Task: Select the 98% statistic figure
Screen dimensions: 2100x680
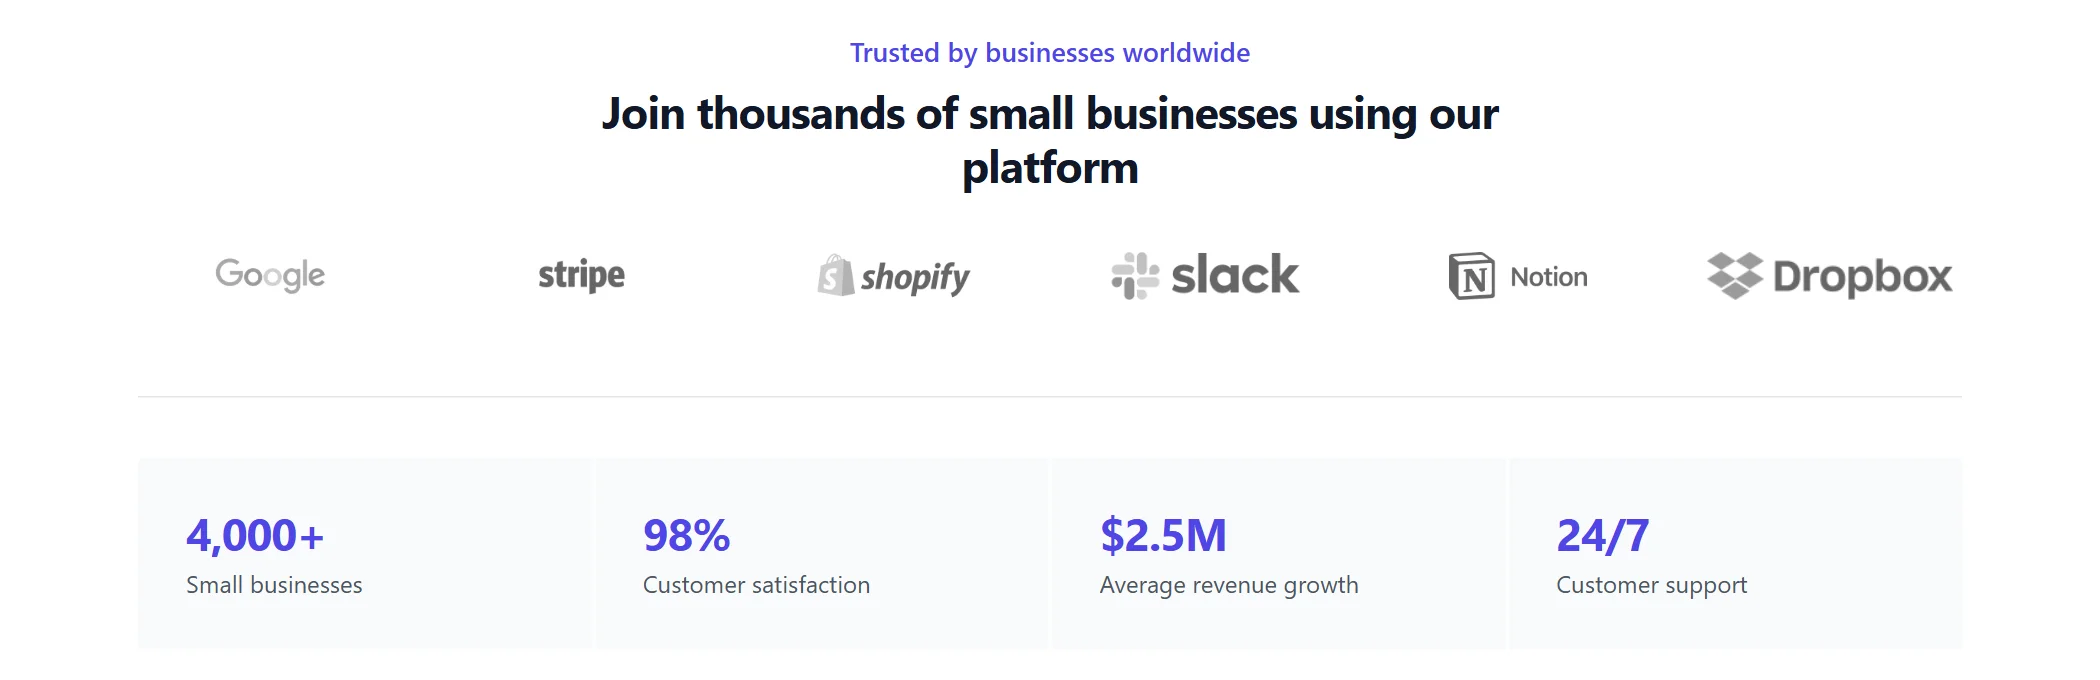Action: 687,536
